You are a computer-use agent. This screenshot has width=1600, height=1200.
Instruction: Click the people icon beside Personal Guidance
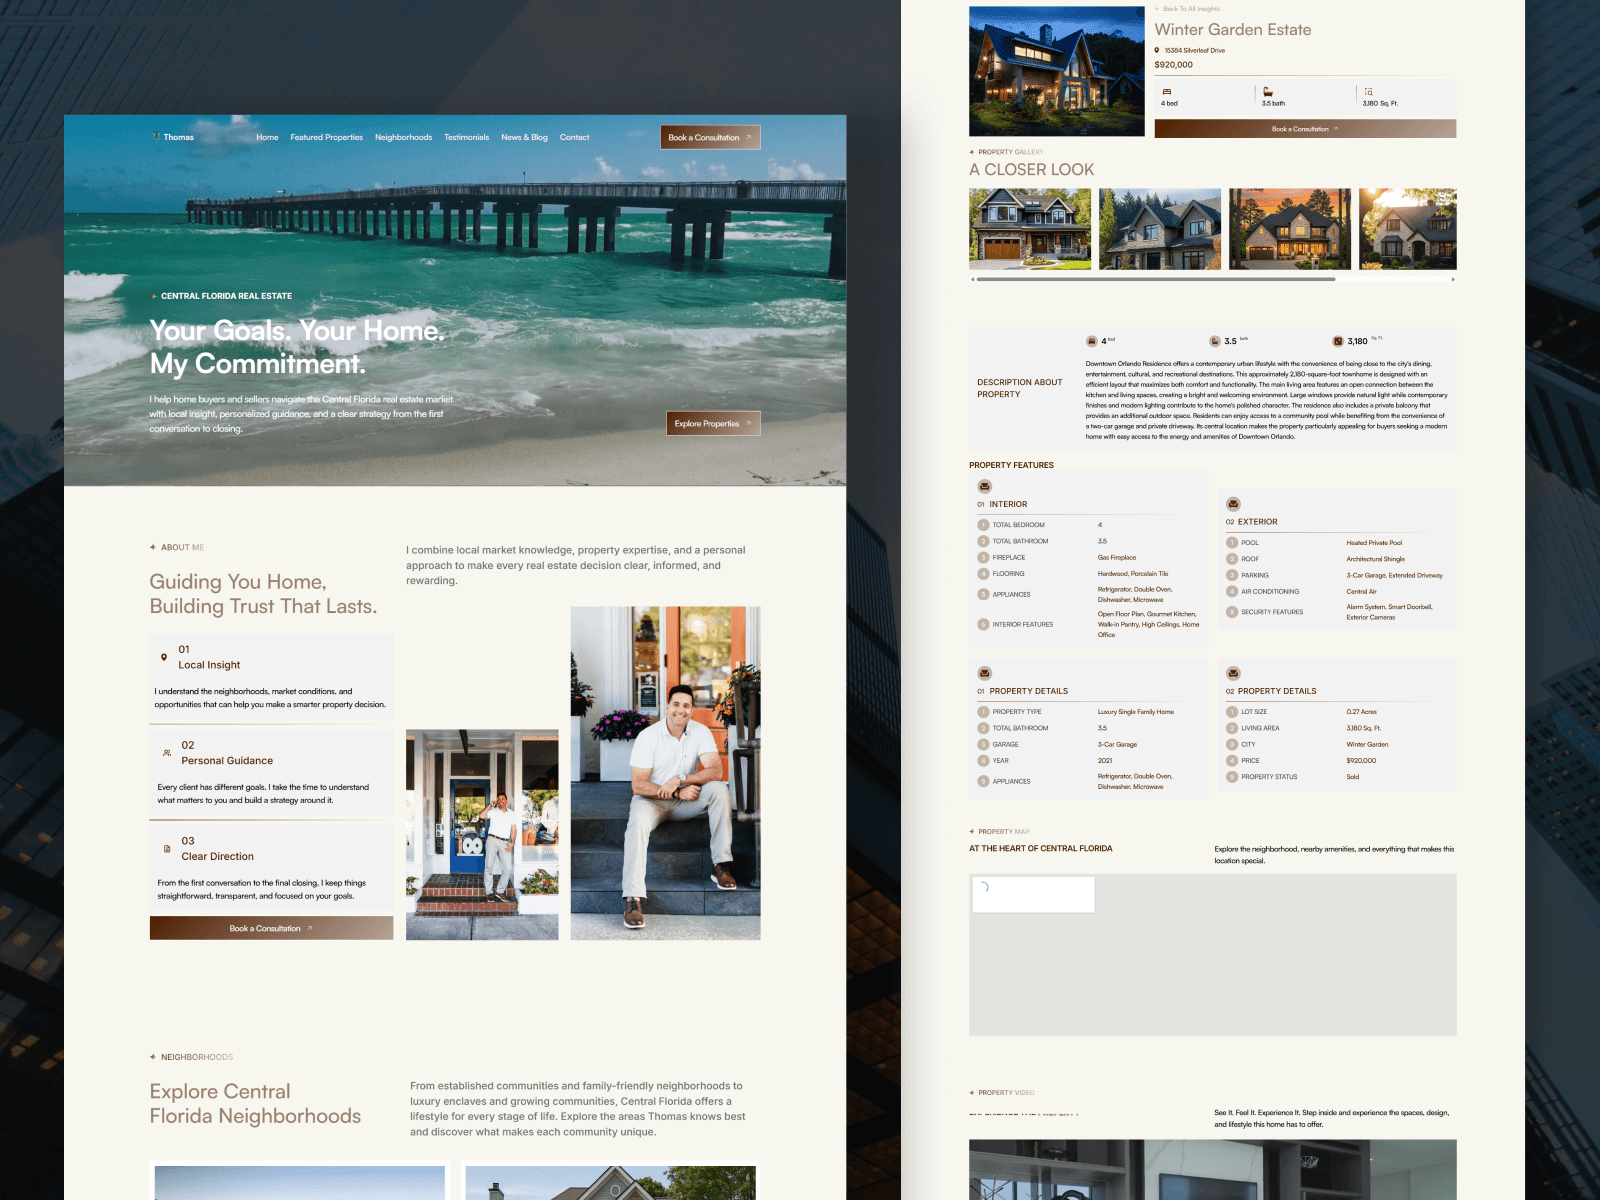(167, 753)
